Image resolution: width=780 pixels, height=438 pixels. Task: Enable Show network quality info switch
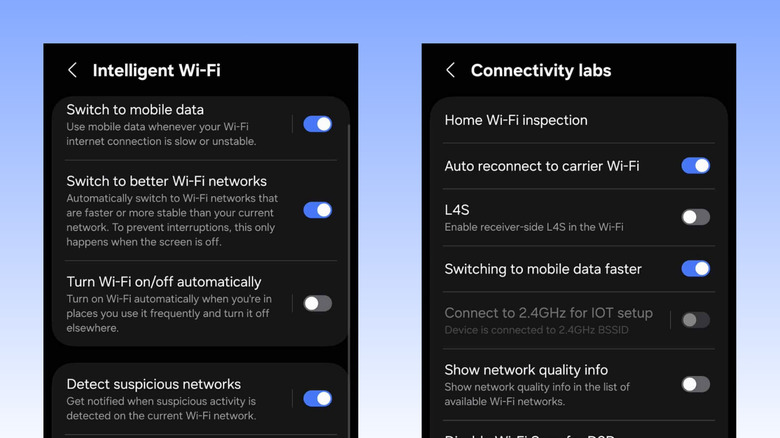[x=695, y=384]
